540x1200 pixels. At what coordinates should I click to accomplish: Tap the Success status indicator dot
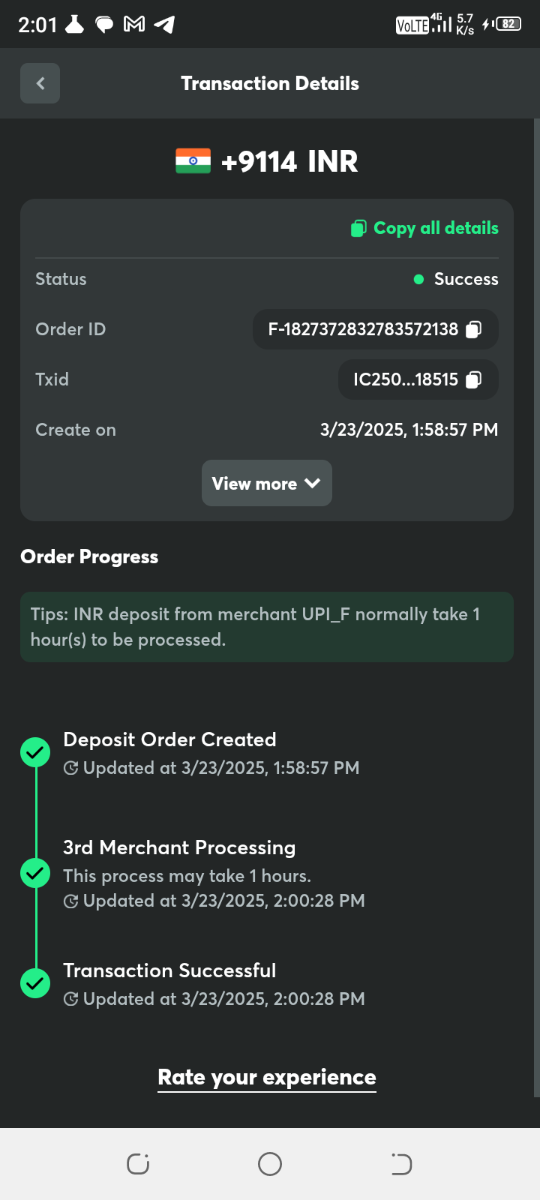tap(419, 279)
